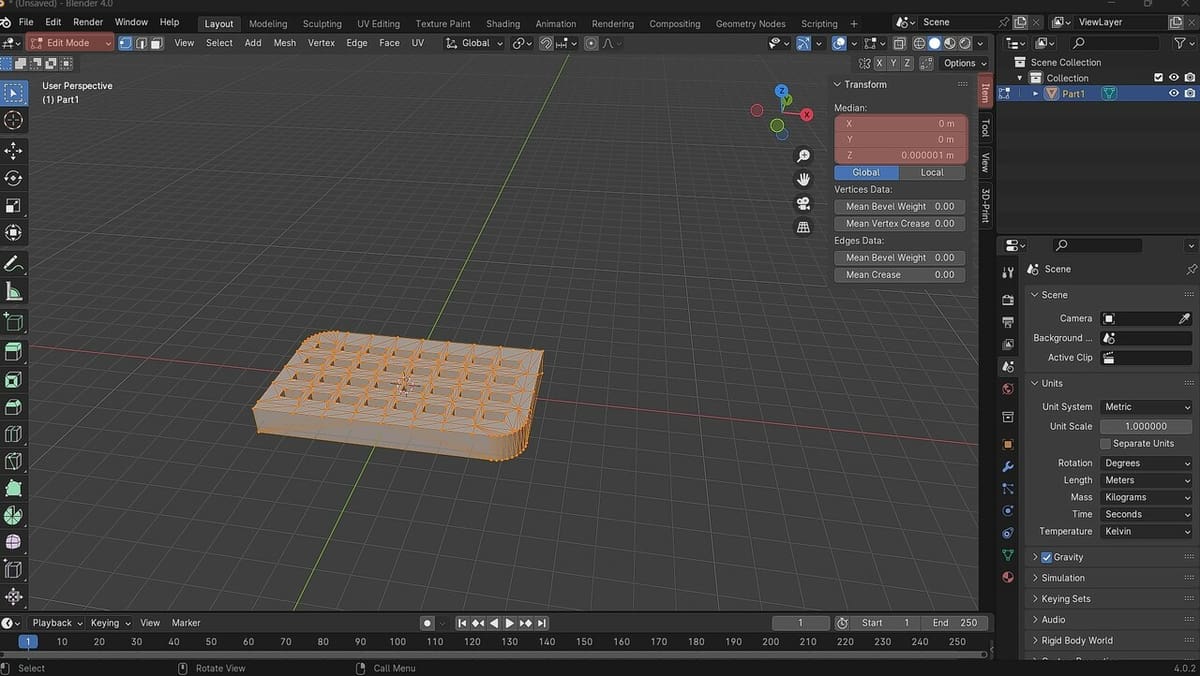Click the Global orientation button
Viewport: 1200px width, 676px height.
[x=866, y=173]
